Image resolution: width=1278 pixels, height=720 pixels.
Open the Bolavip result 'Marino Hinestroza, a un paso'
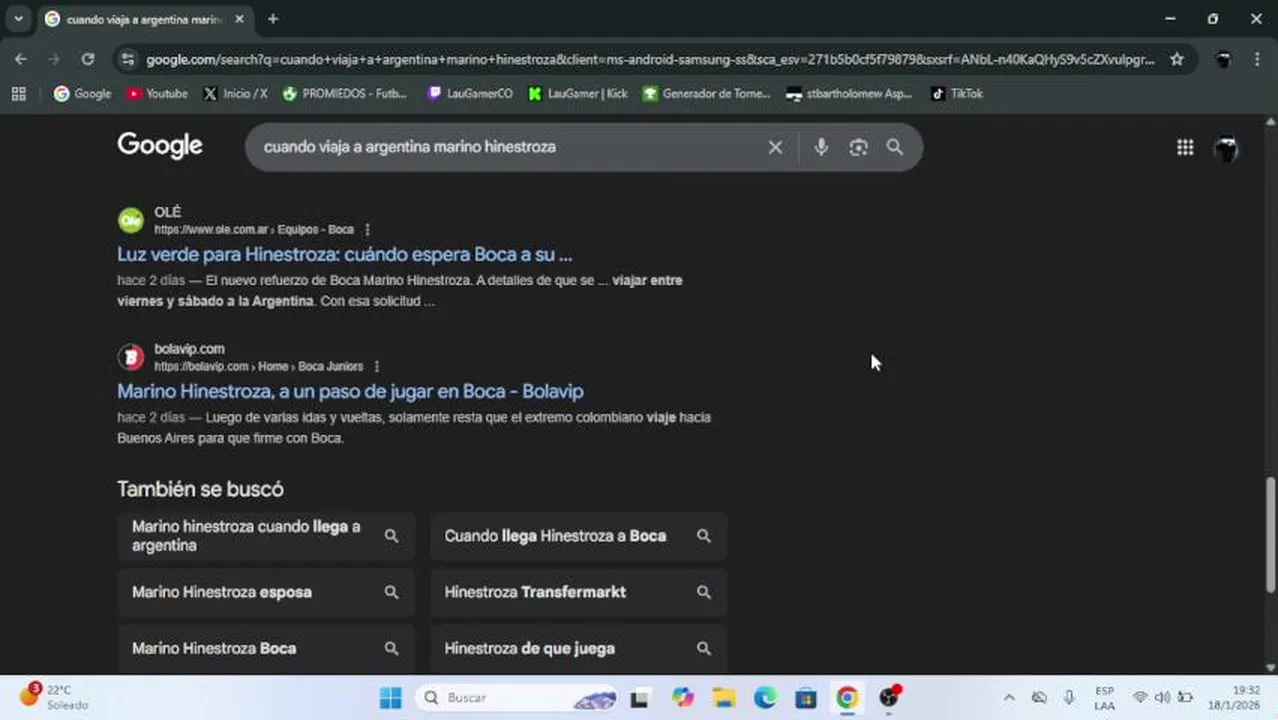point(350,391)
